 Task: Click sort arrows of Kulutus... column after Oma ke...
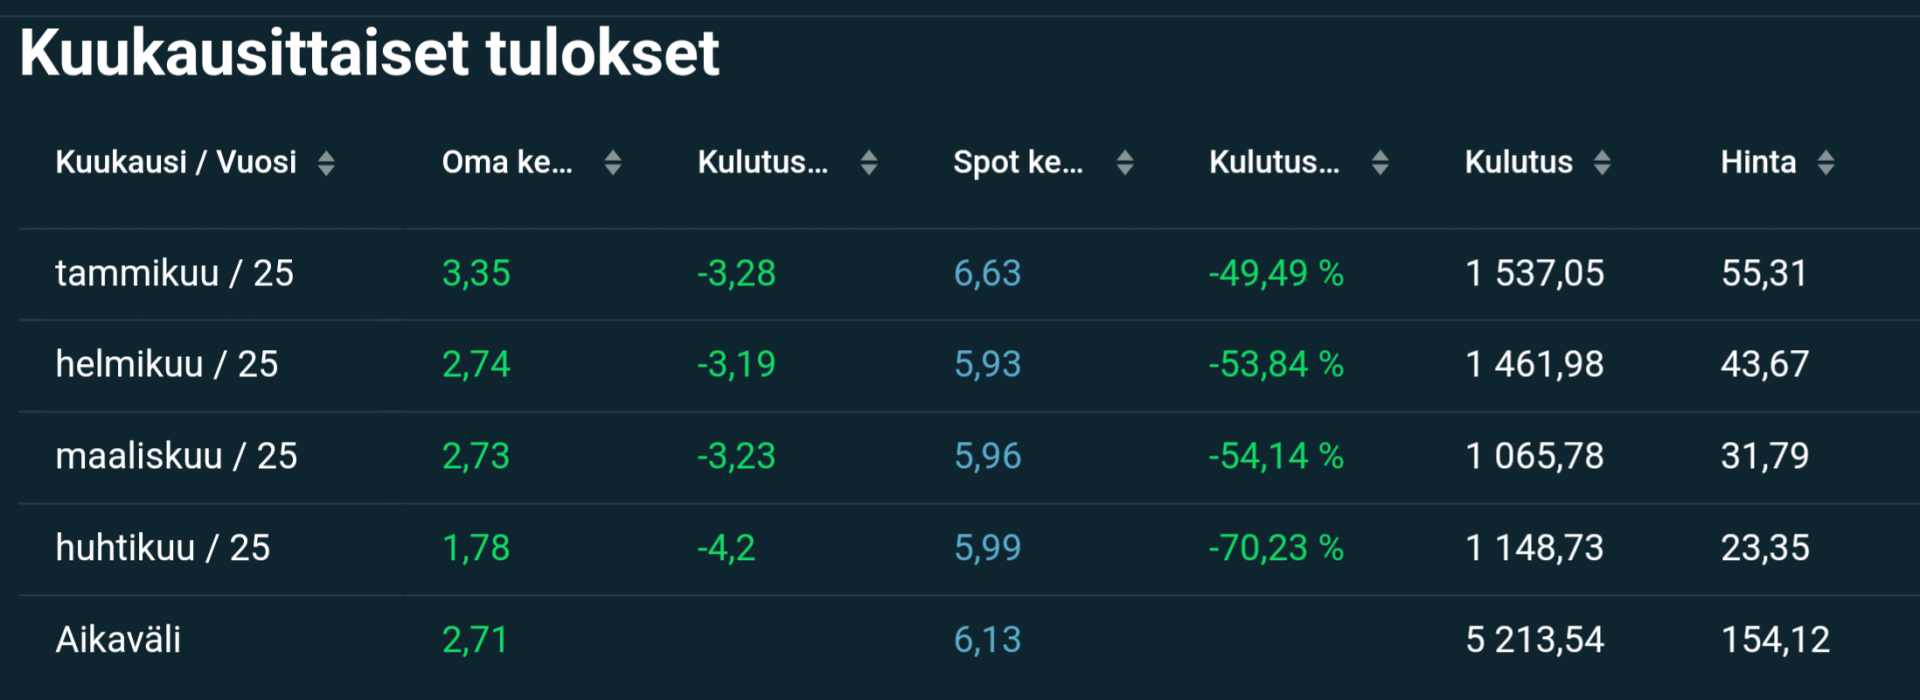(869, 163)
